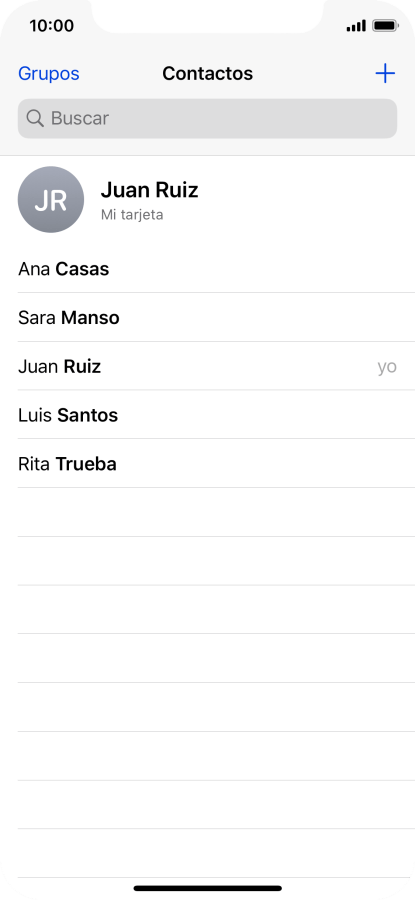
Task: Tap the large Juan Ruiz name heading
Action: pyautogui.click(x=149, y=190)
